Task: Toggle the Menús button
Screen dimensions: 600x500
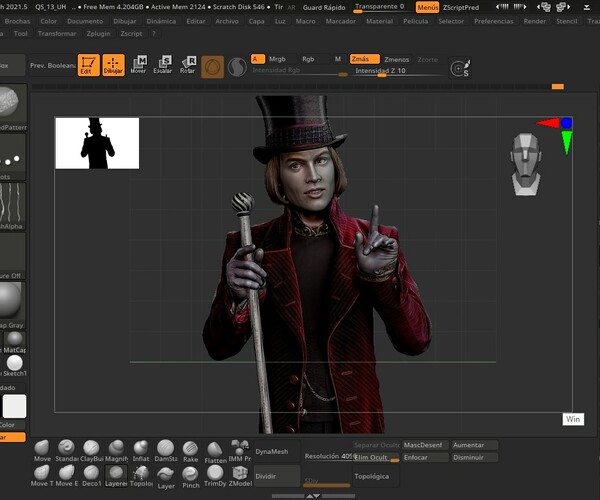Action: (427, 7)
